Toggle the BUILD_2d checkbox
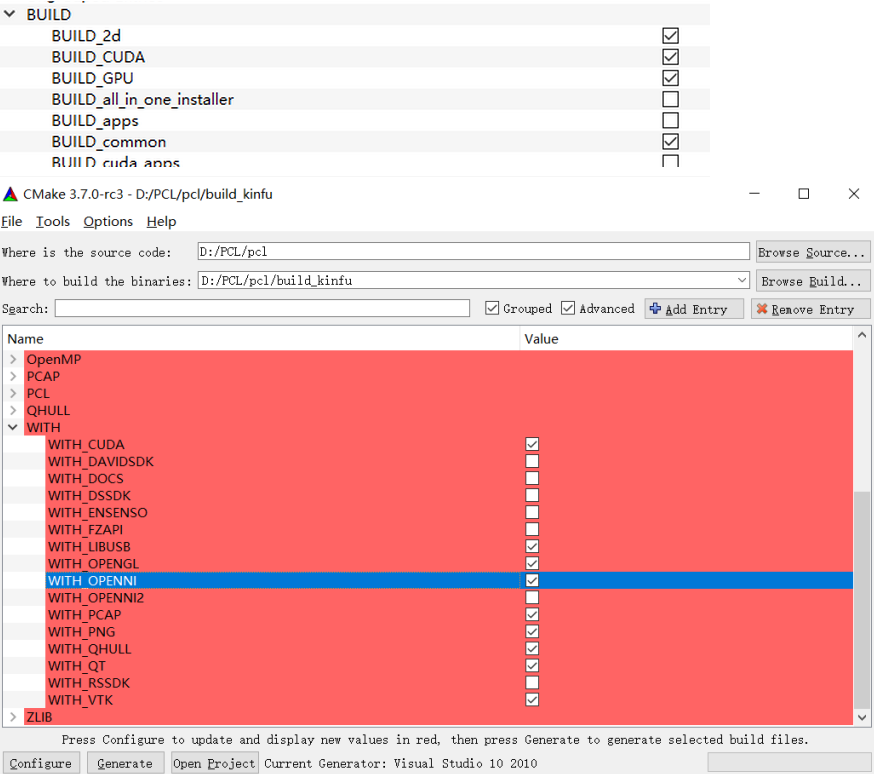The height and width of the screenshot is (774, 874). pos(671,36)
